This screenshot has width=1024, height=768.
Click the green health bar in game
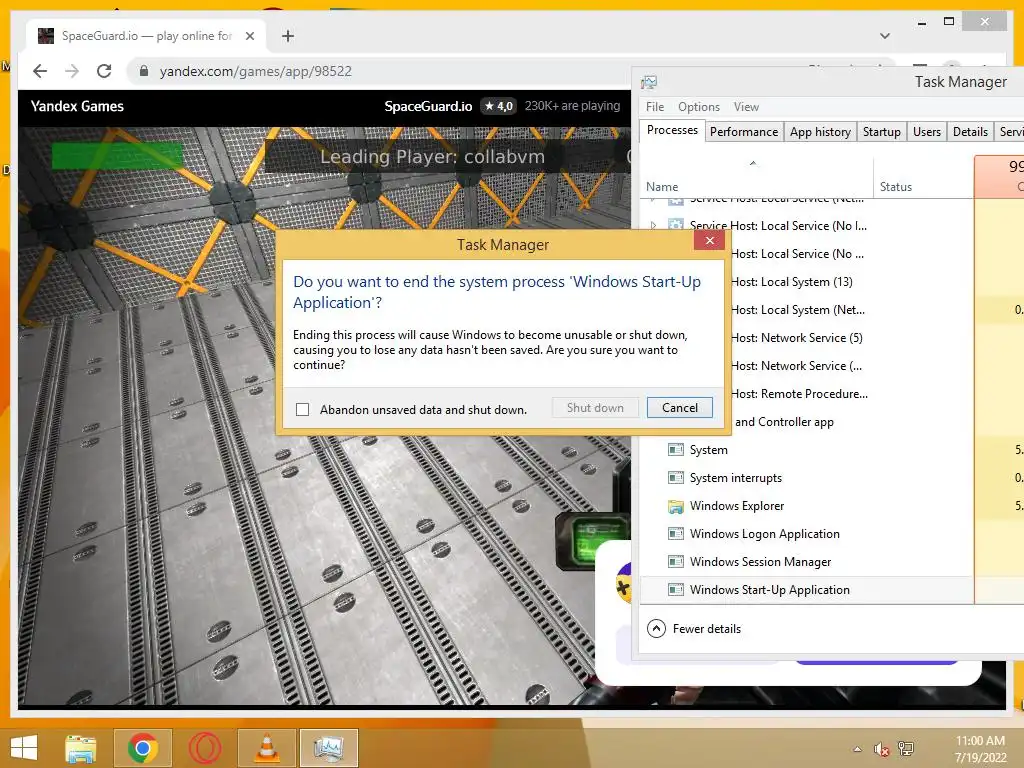117,156
